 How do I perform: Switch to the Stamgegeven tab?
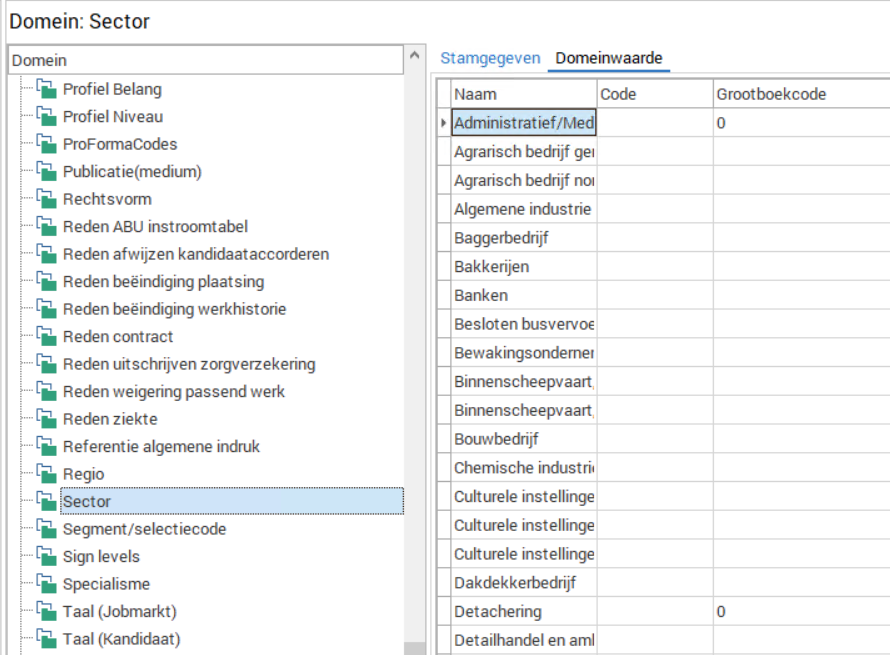490,58
